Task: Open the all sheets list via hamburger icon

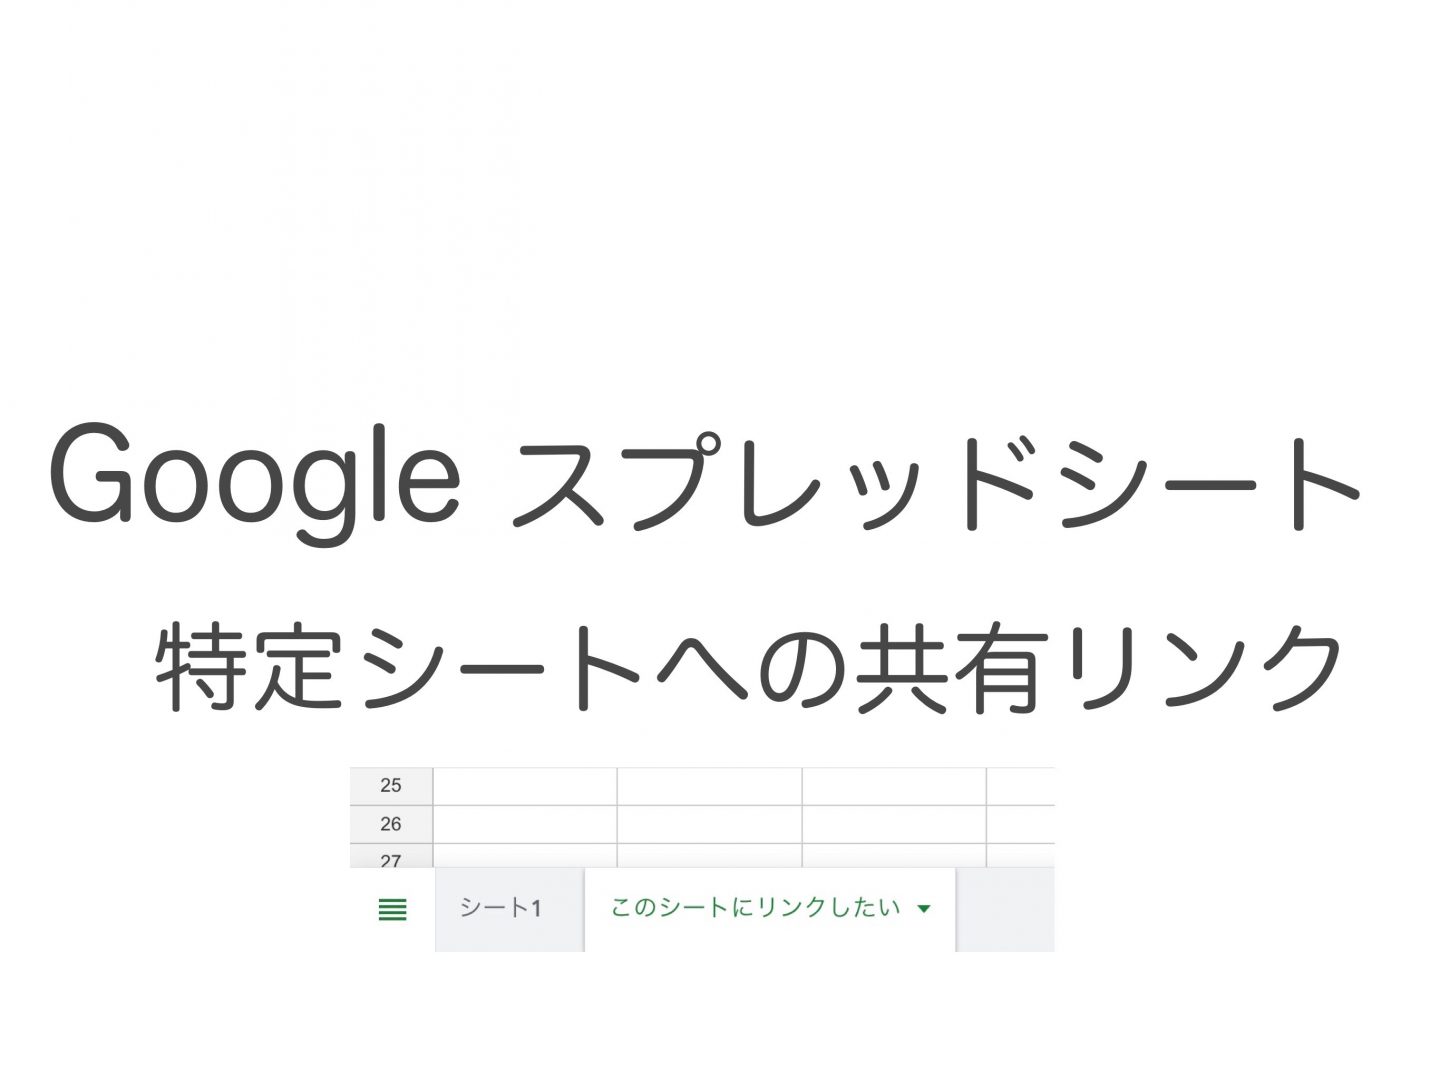Action: pyautogui.click(x=392, y=909)
